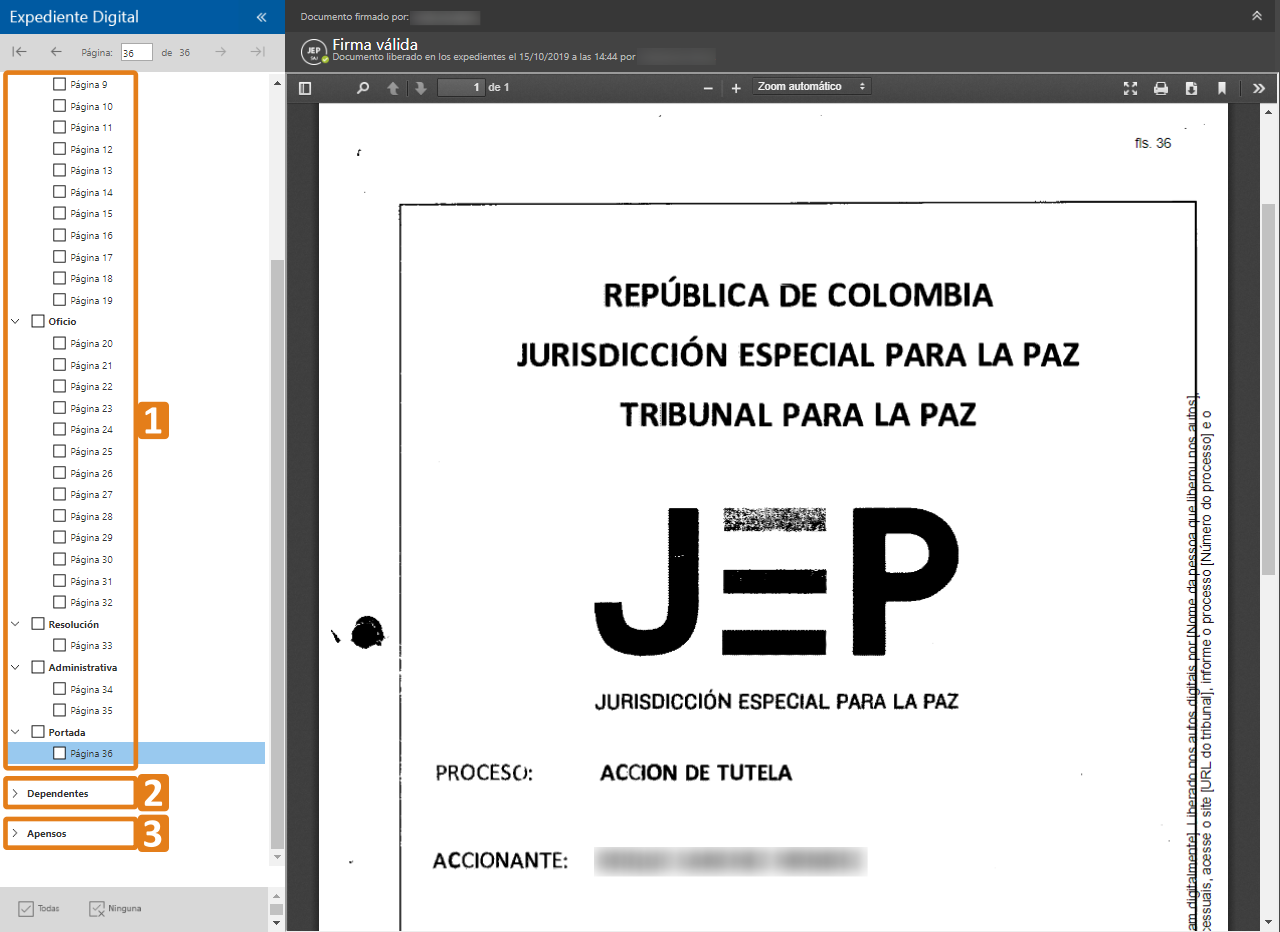The width and height of the screenshot is (1280, 932).
Task: Open Página 35 in the tree
Action: [x=91, y=711]
